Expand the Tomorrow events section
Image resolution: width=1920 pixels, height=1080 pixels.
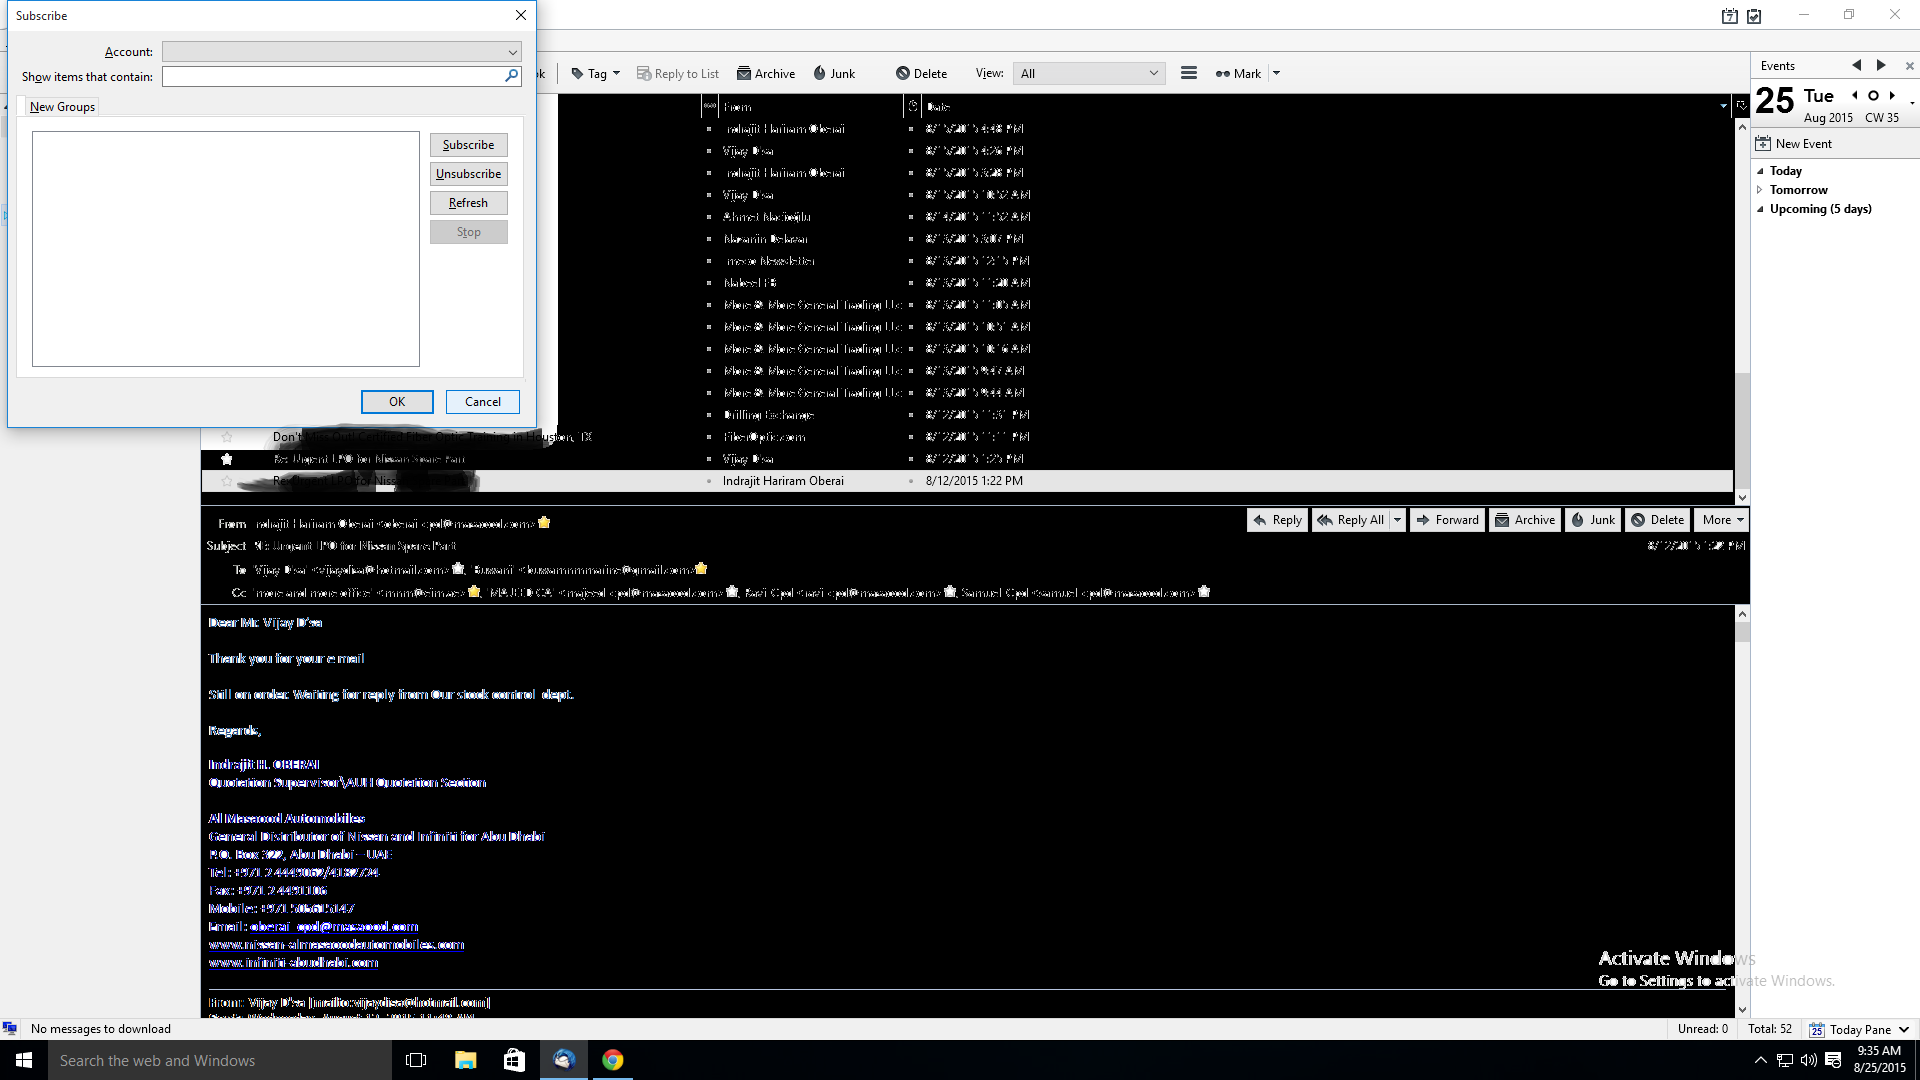1760,190
